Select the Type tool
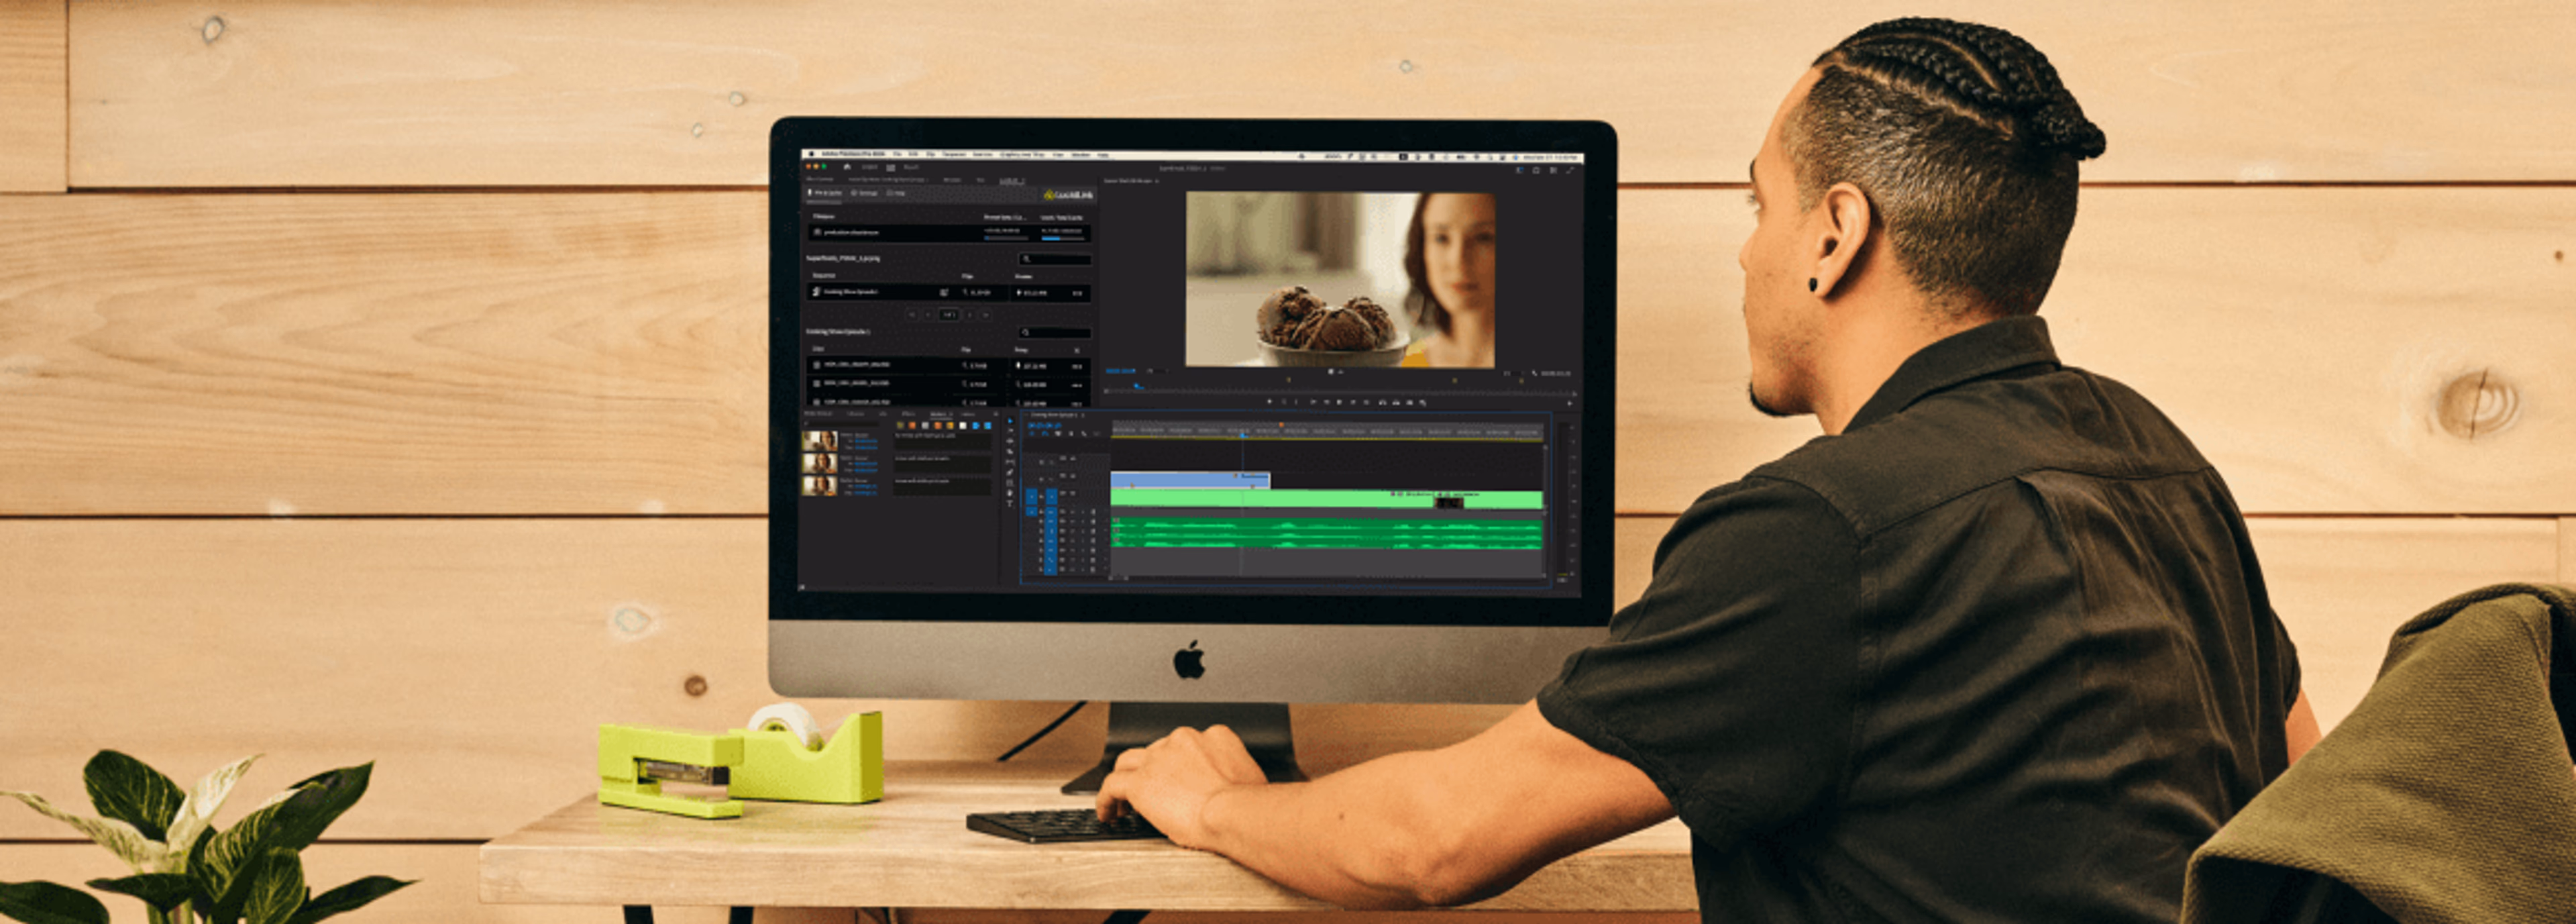This screenshot has width=2576, height=924. (x=1010, y=504)
